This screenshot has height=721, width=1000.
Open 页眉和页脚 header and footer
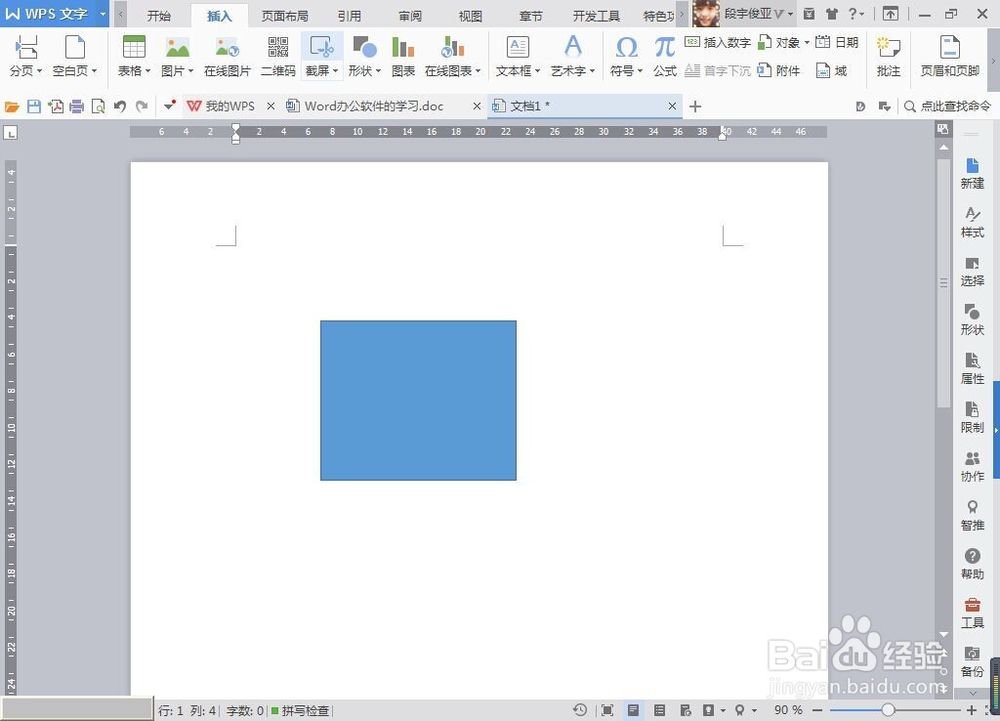(950, 55)
